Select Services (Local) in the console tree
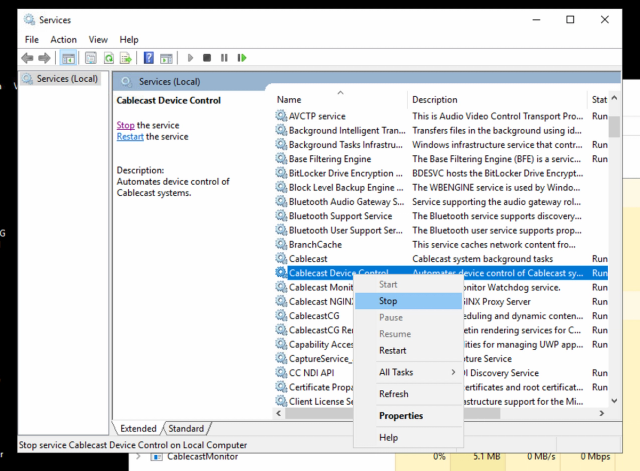Viewport: 640px width, 471px height. point(62,78)
